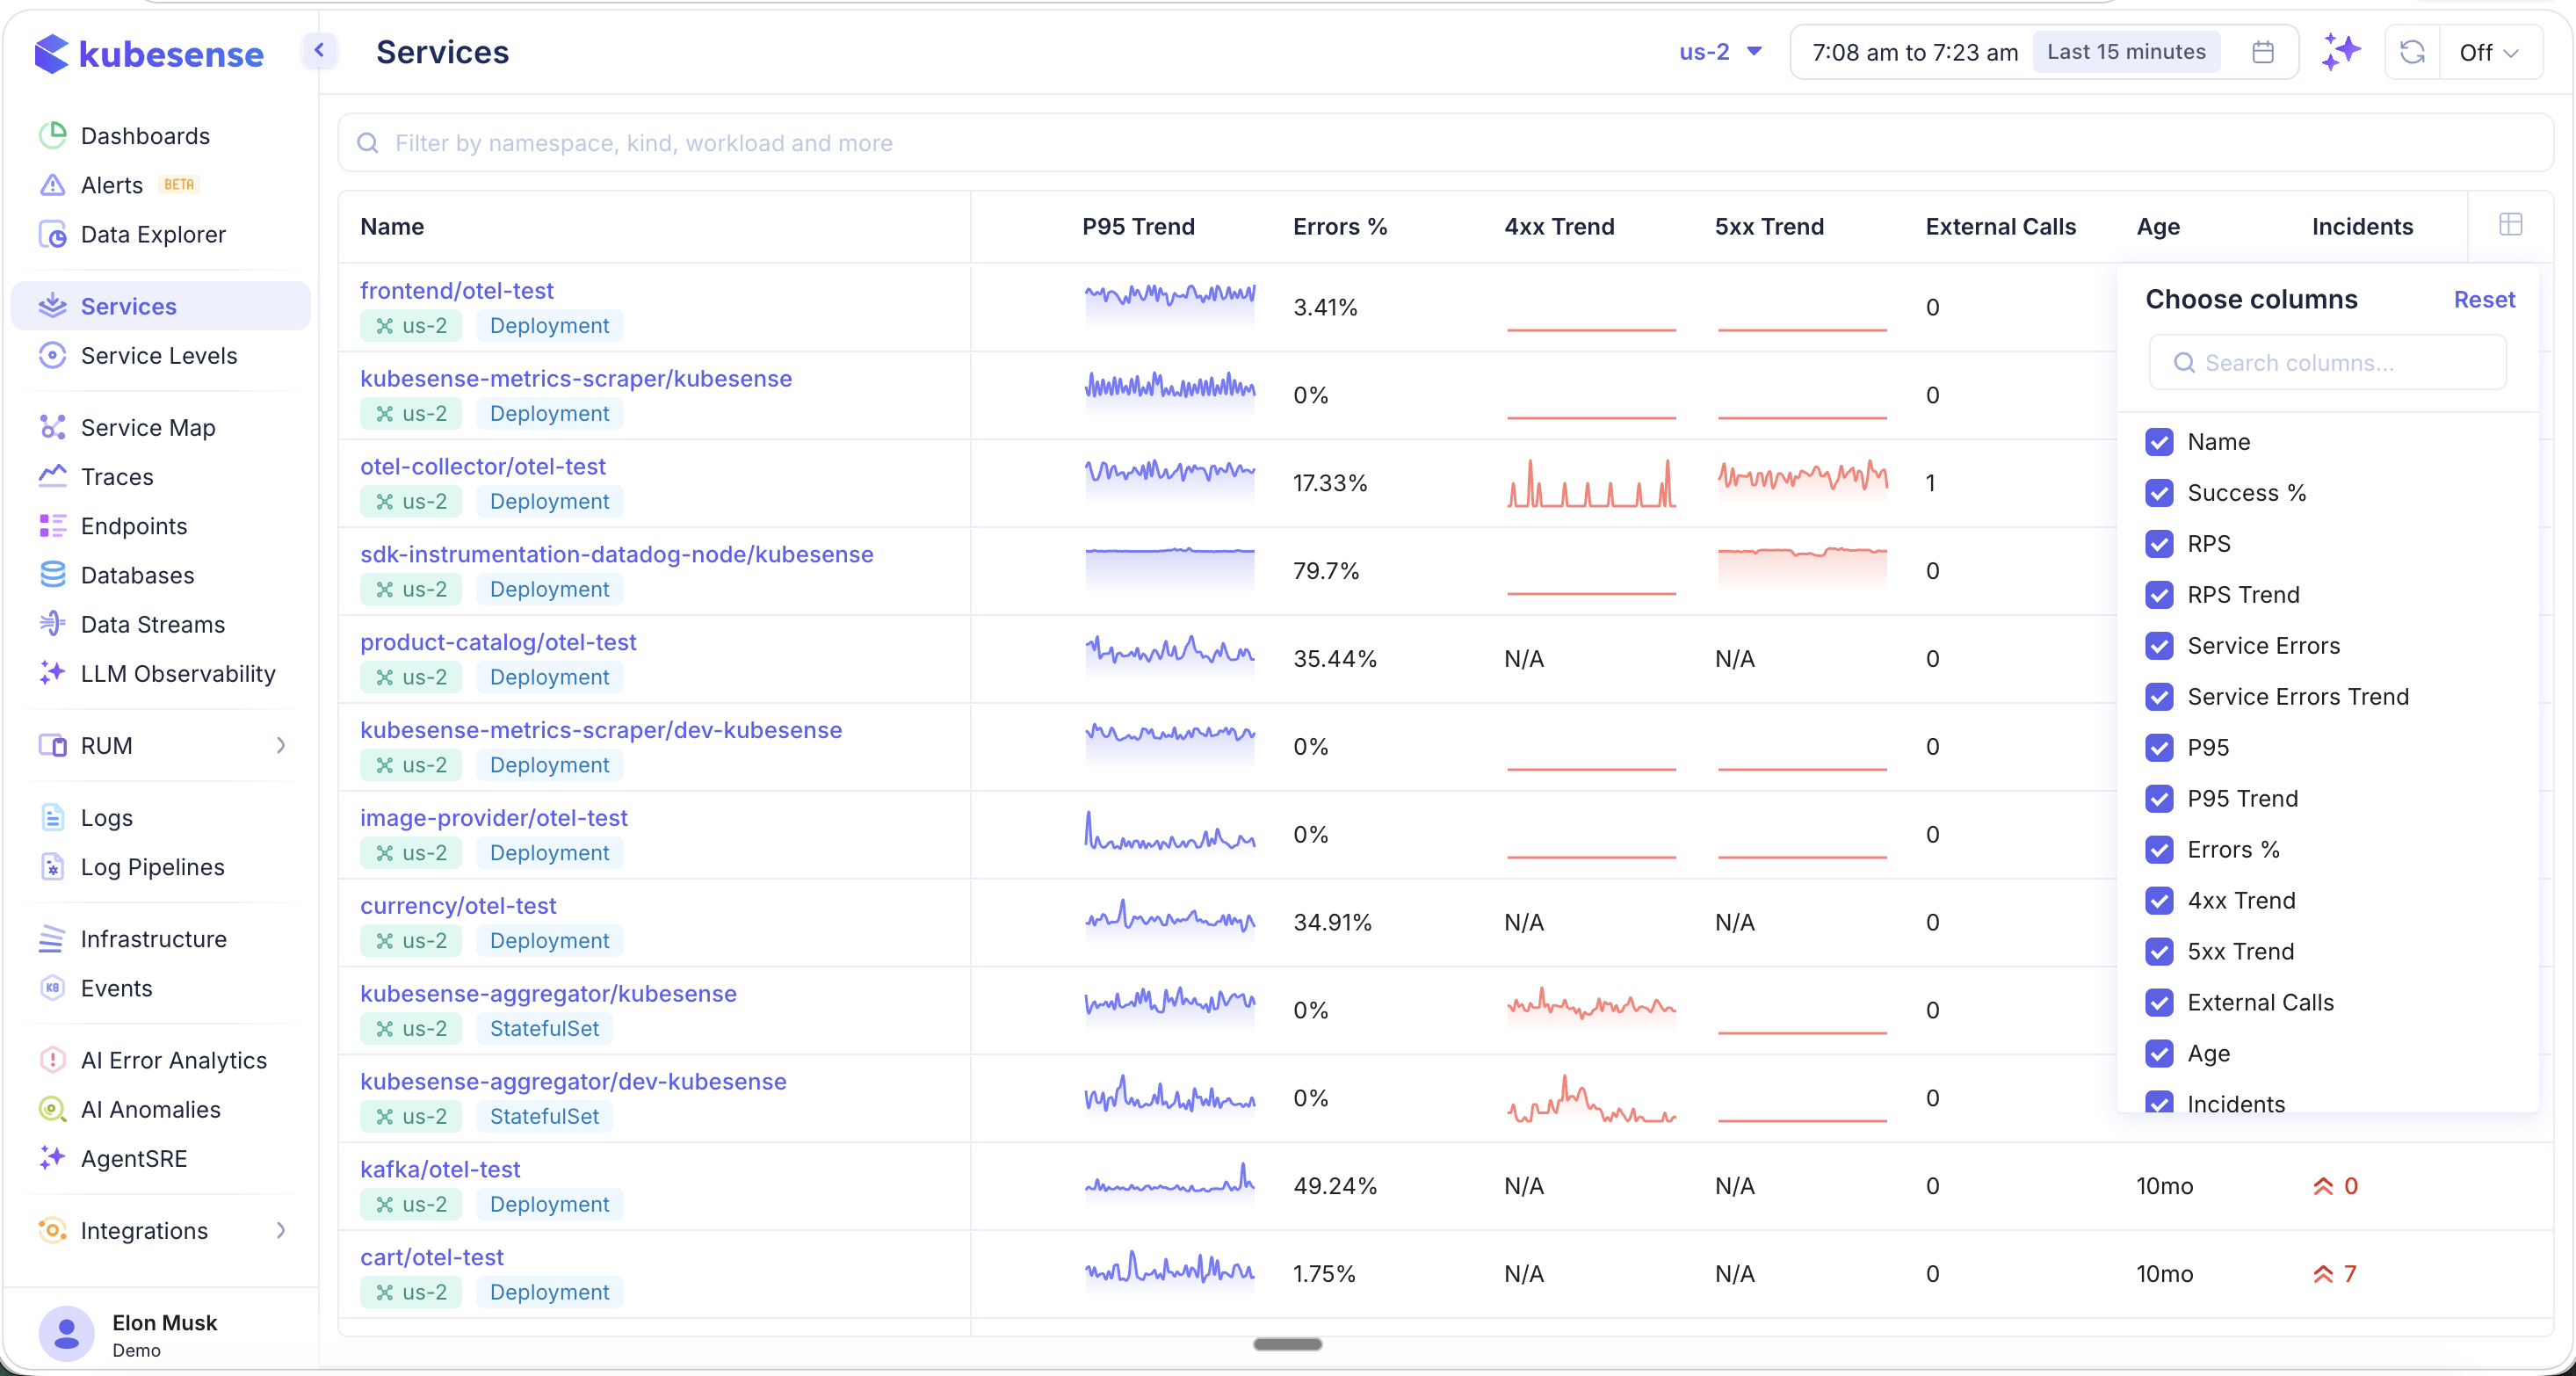Click Reset in the Choose columns panel
Viewport: 2576px width, 1376px height.
click(x=2486, y=299)
